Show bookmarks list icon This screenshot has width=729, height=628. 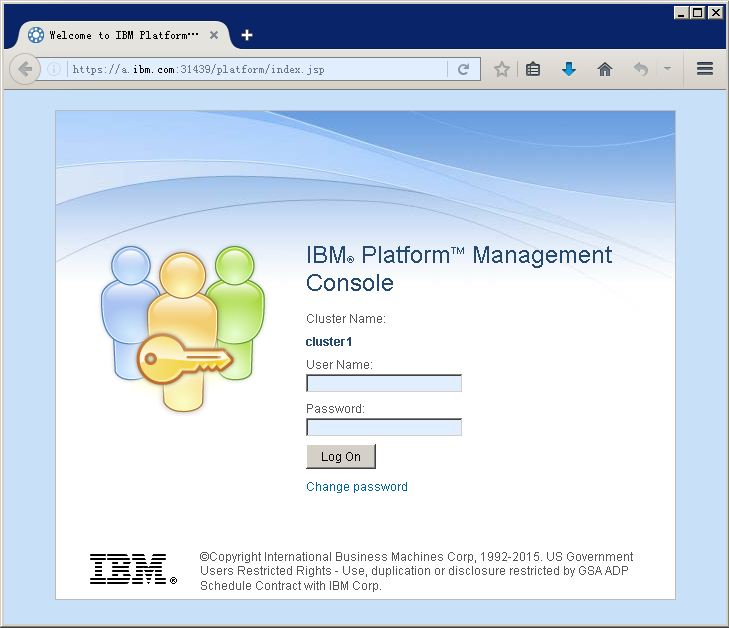click(533, 70)
